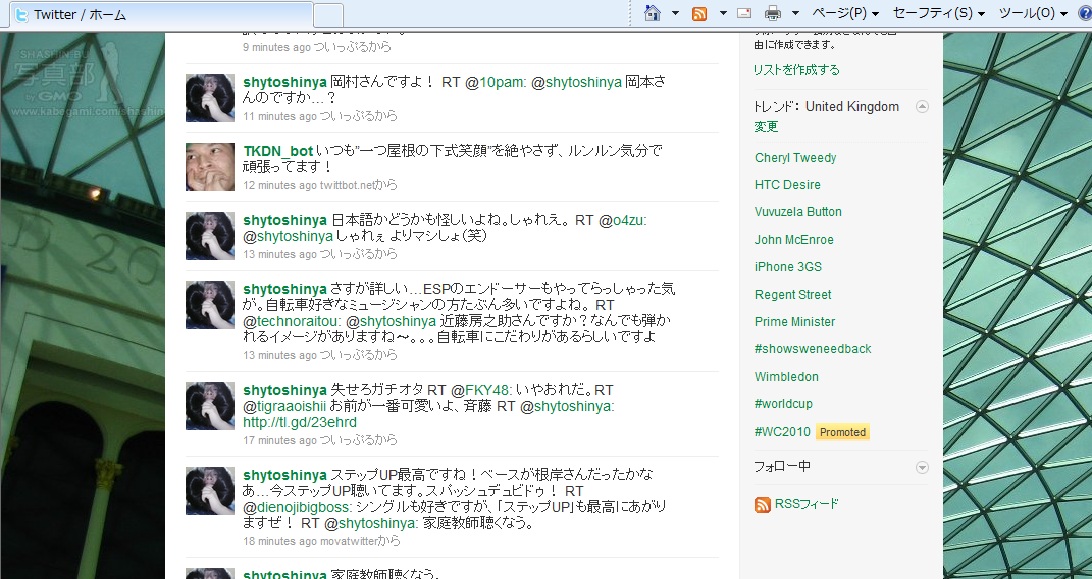Click the Twitter bird favicon on the tab
The height and width of the screenshot is (579, 1092).
point(22,15)
